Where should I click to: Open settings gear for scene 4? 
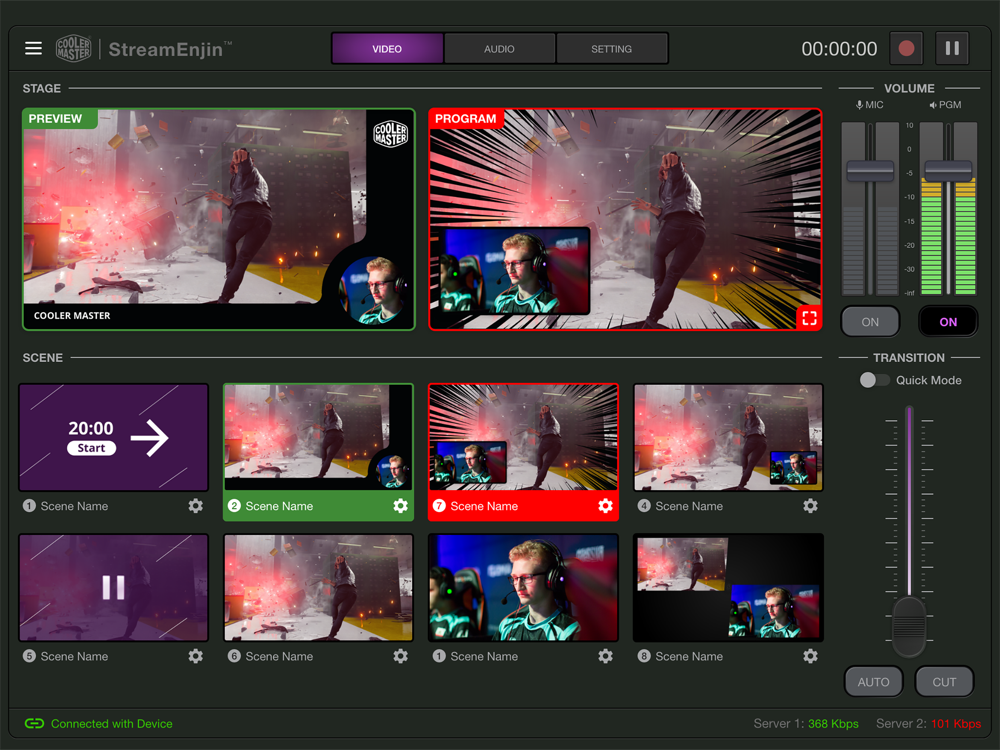tap(811, 506)
